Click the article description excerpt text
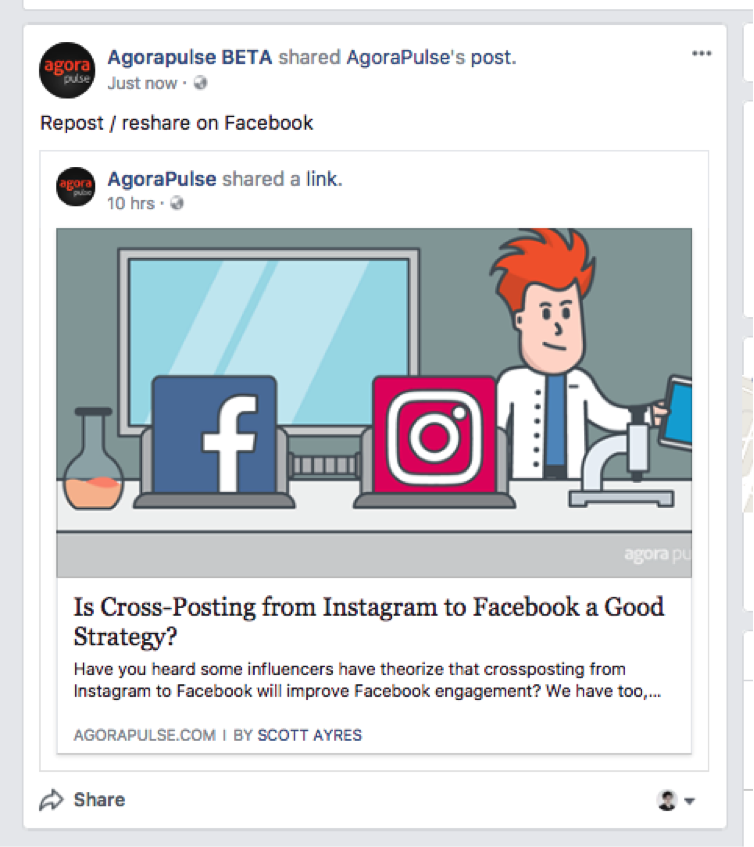Viewport: 754px width, 847px height. click(367, 680)
